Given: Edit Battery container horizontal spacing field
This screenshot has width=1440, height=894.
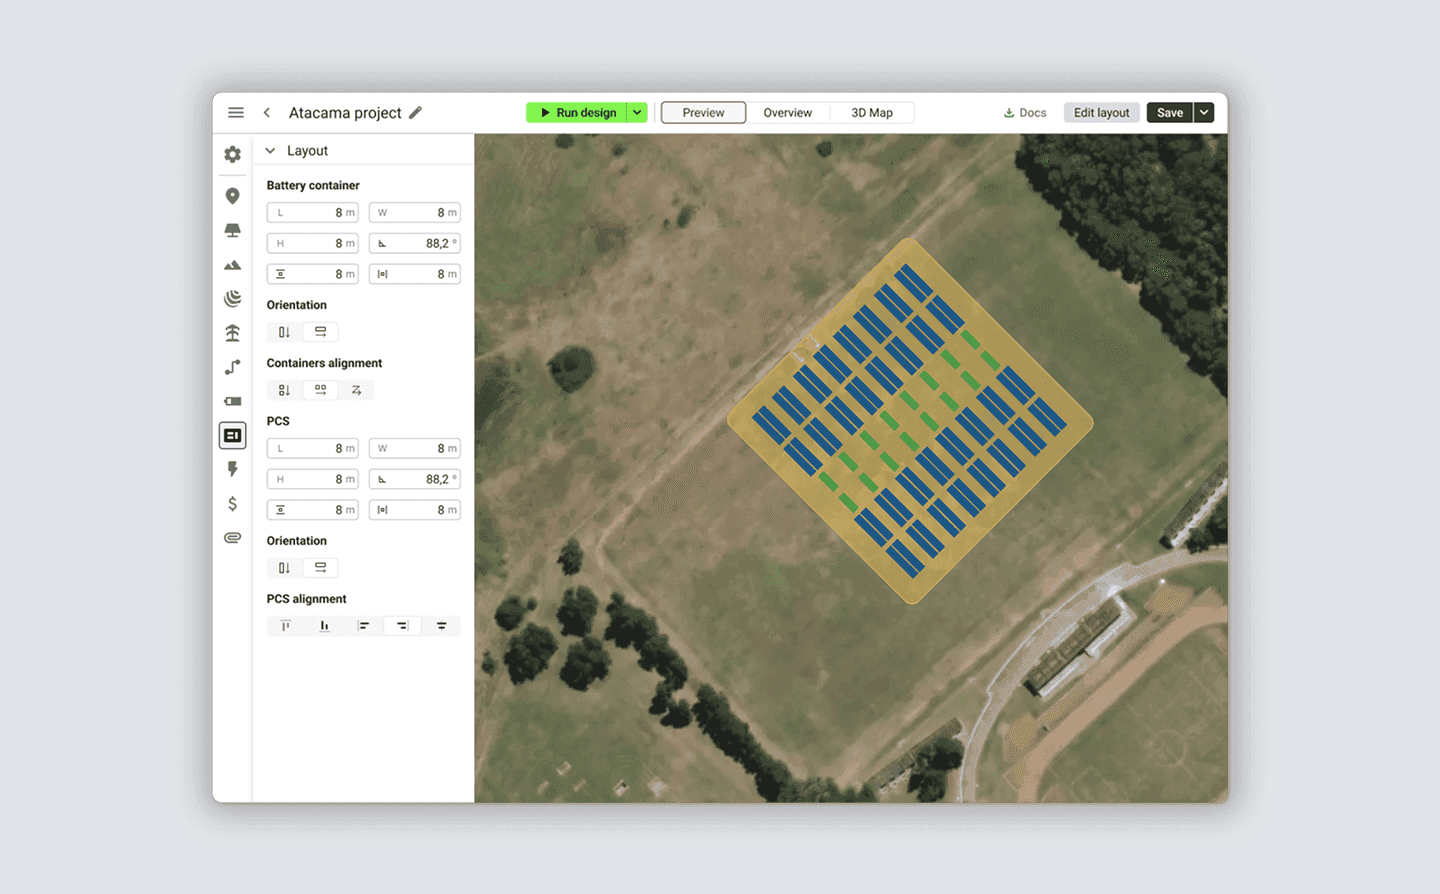Looking at the screenshot, I should pyautogui.click(x=414, y=274).
